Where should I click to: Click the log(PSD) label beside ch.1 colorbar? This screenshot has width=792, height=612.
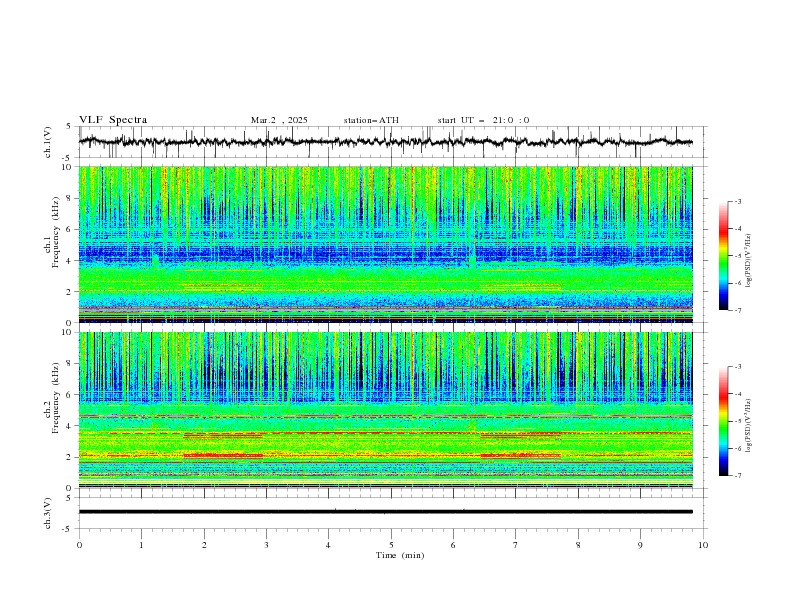pyautogui.click(x=748, y=261)
